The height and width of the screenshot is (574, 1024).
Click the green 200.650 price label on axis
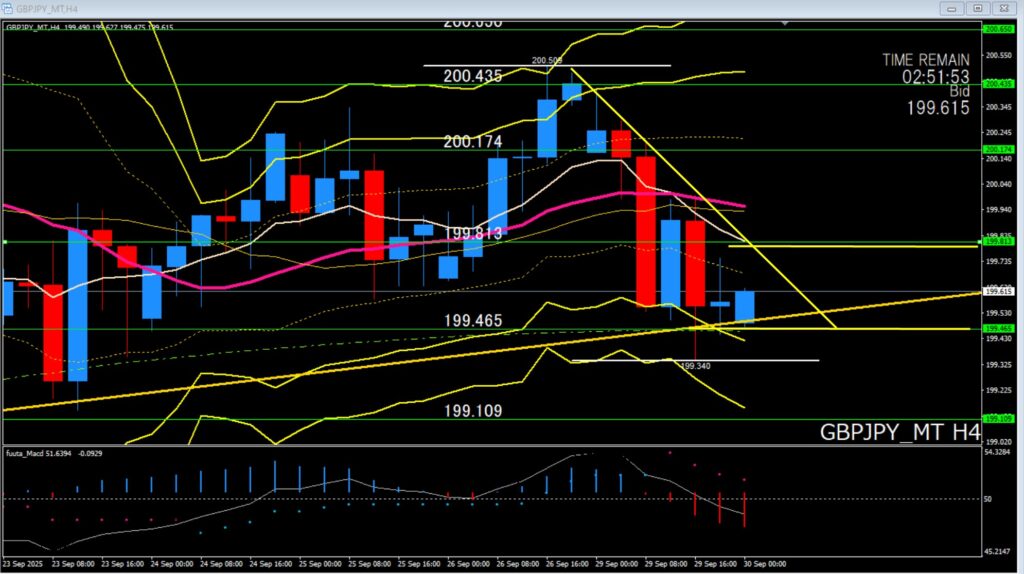1000,29
